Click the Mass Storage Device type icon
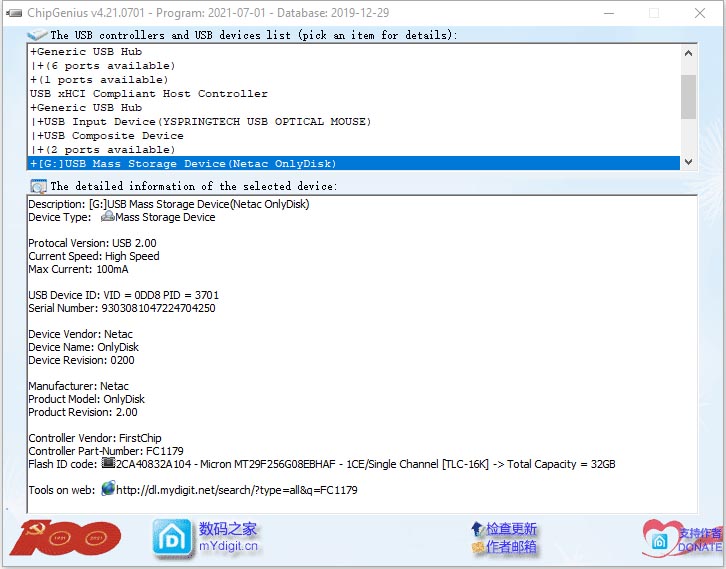The image size is (726, 569). tap(107, 217)
